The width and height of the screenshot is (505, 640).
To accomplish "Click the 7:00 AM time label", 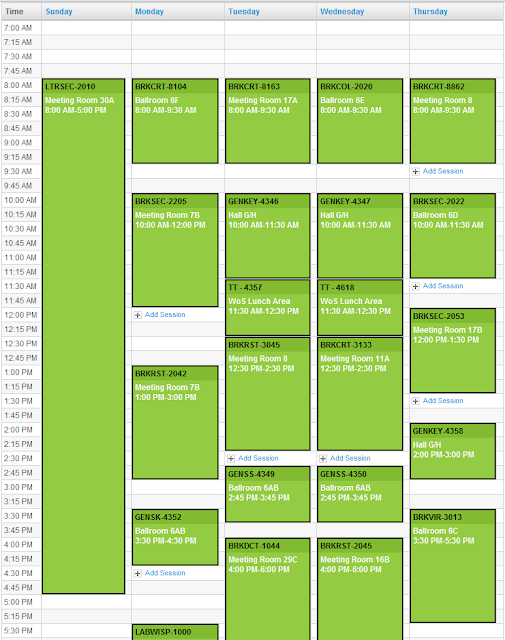I will [18, 28].
